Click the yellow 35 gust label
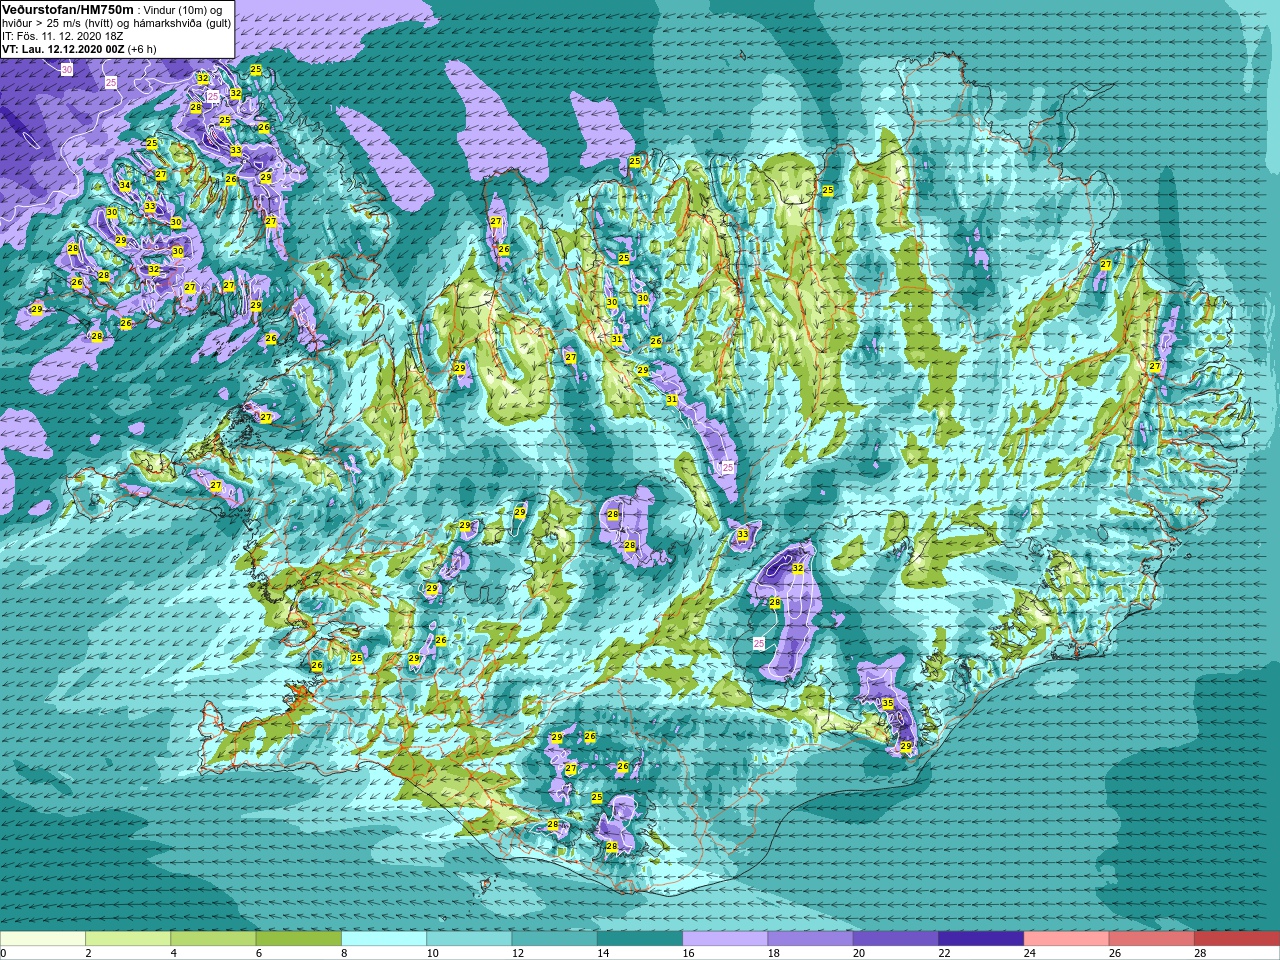 point(888,704)
